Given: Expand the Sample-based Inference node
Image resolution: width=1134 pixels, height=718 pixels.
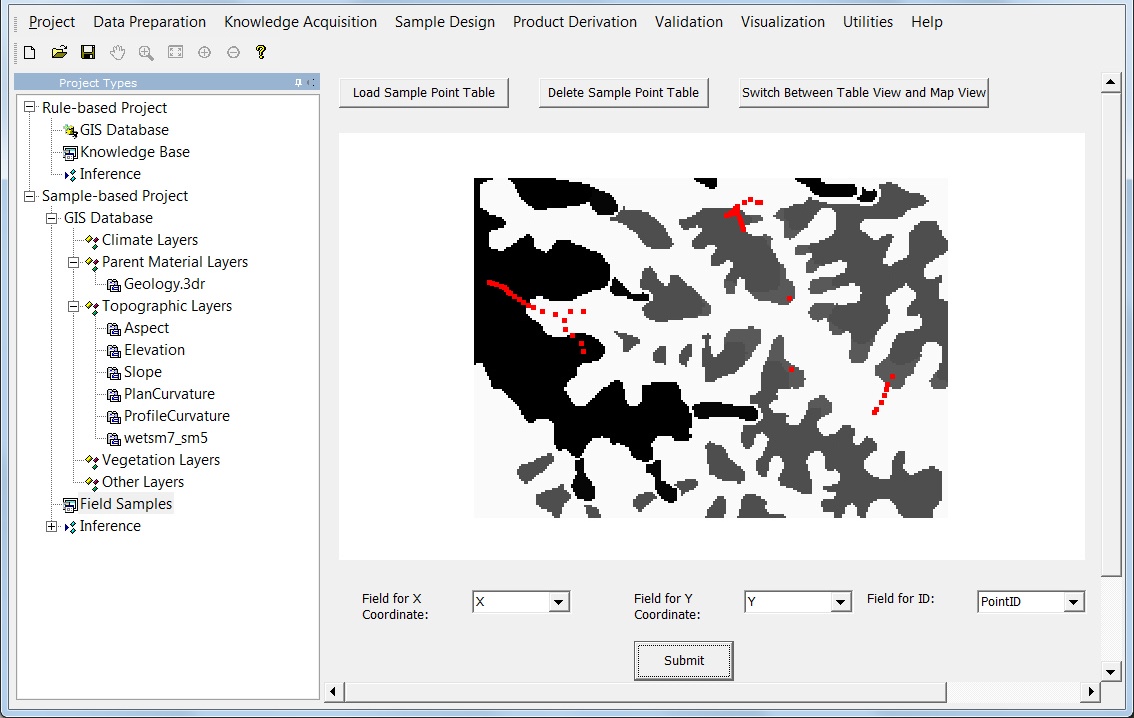Looking at the screenshot, I should click(x=51, y=526).
